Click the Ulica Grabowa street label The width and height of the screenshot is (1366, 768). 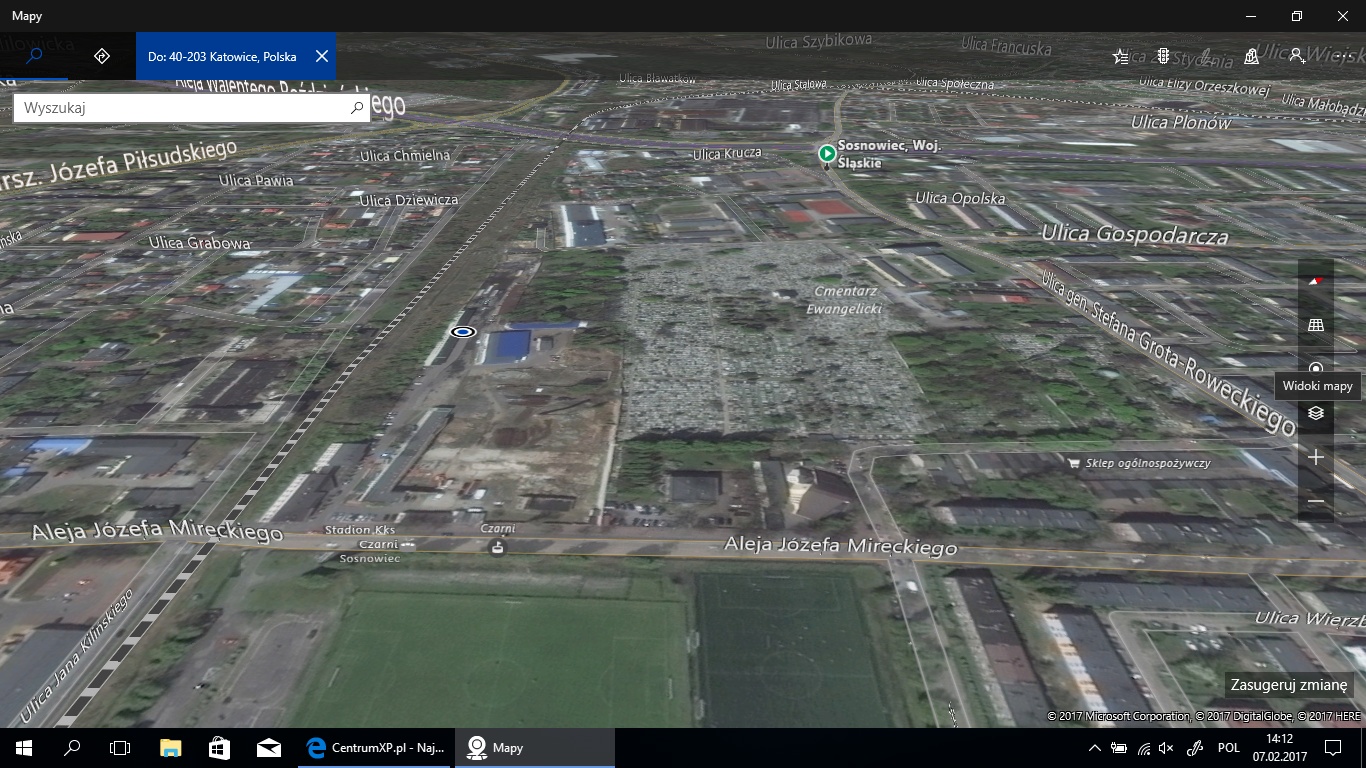pos(200,243)
